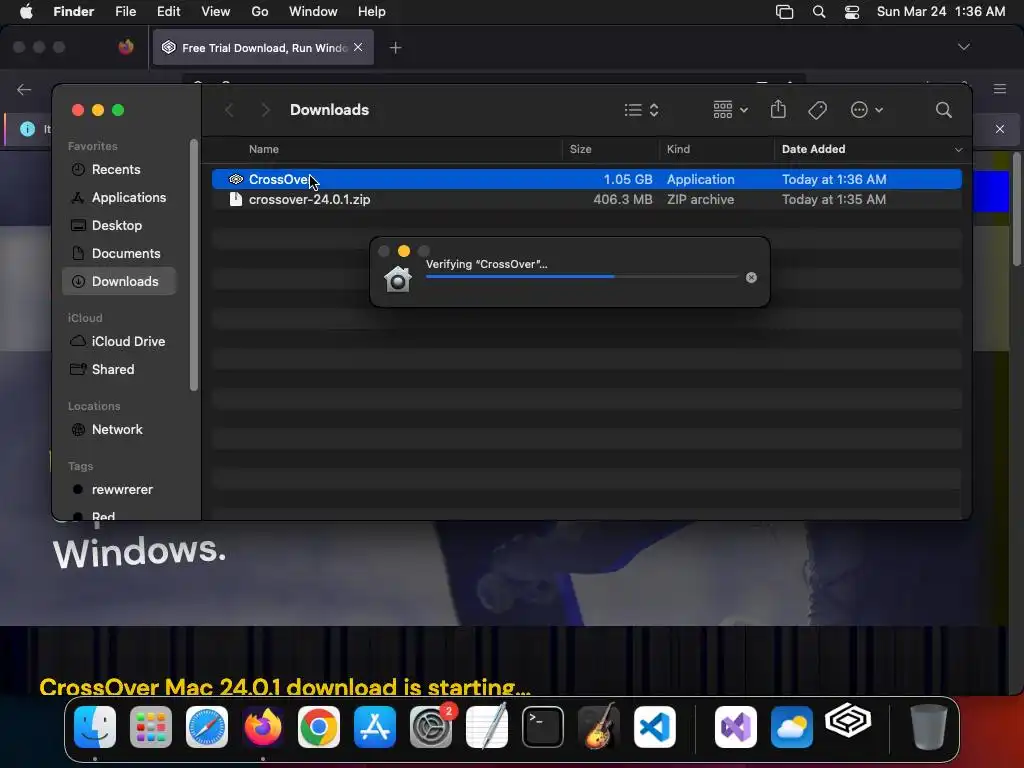Open Visual Studio from the Dock
This screenshot has height=768, width=1024.
pyautogui.click(x=736, y=727)
